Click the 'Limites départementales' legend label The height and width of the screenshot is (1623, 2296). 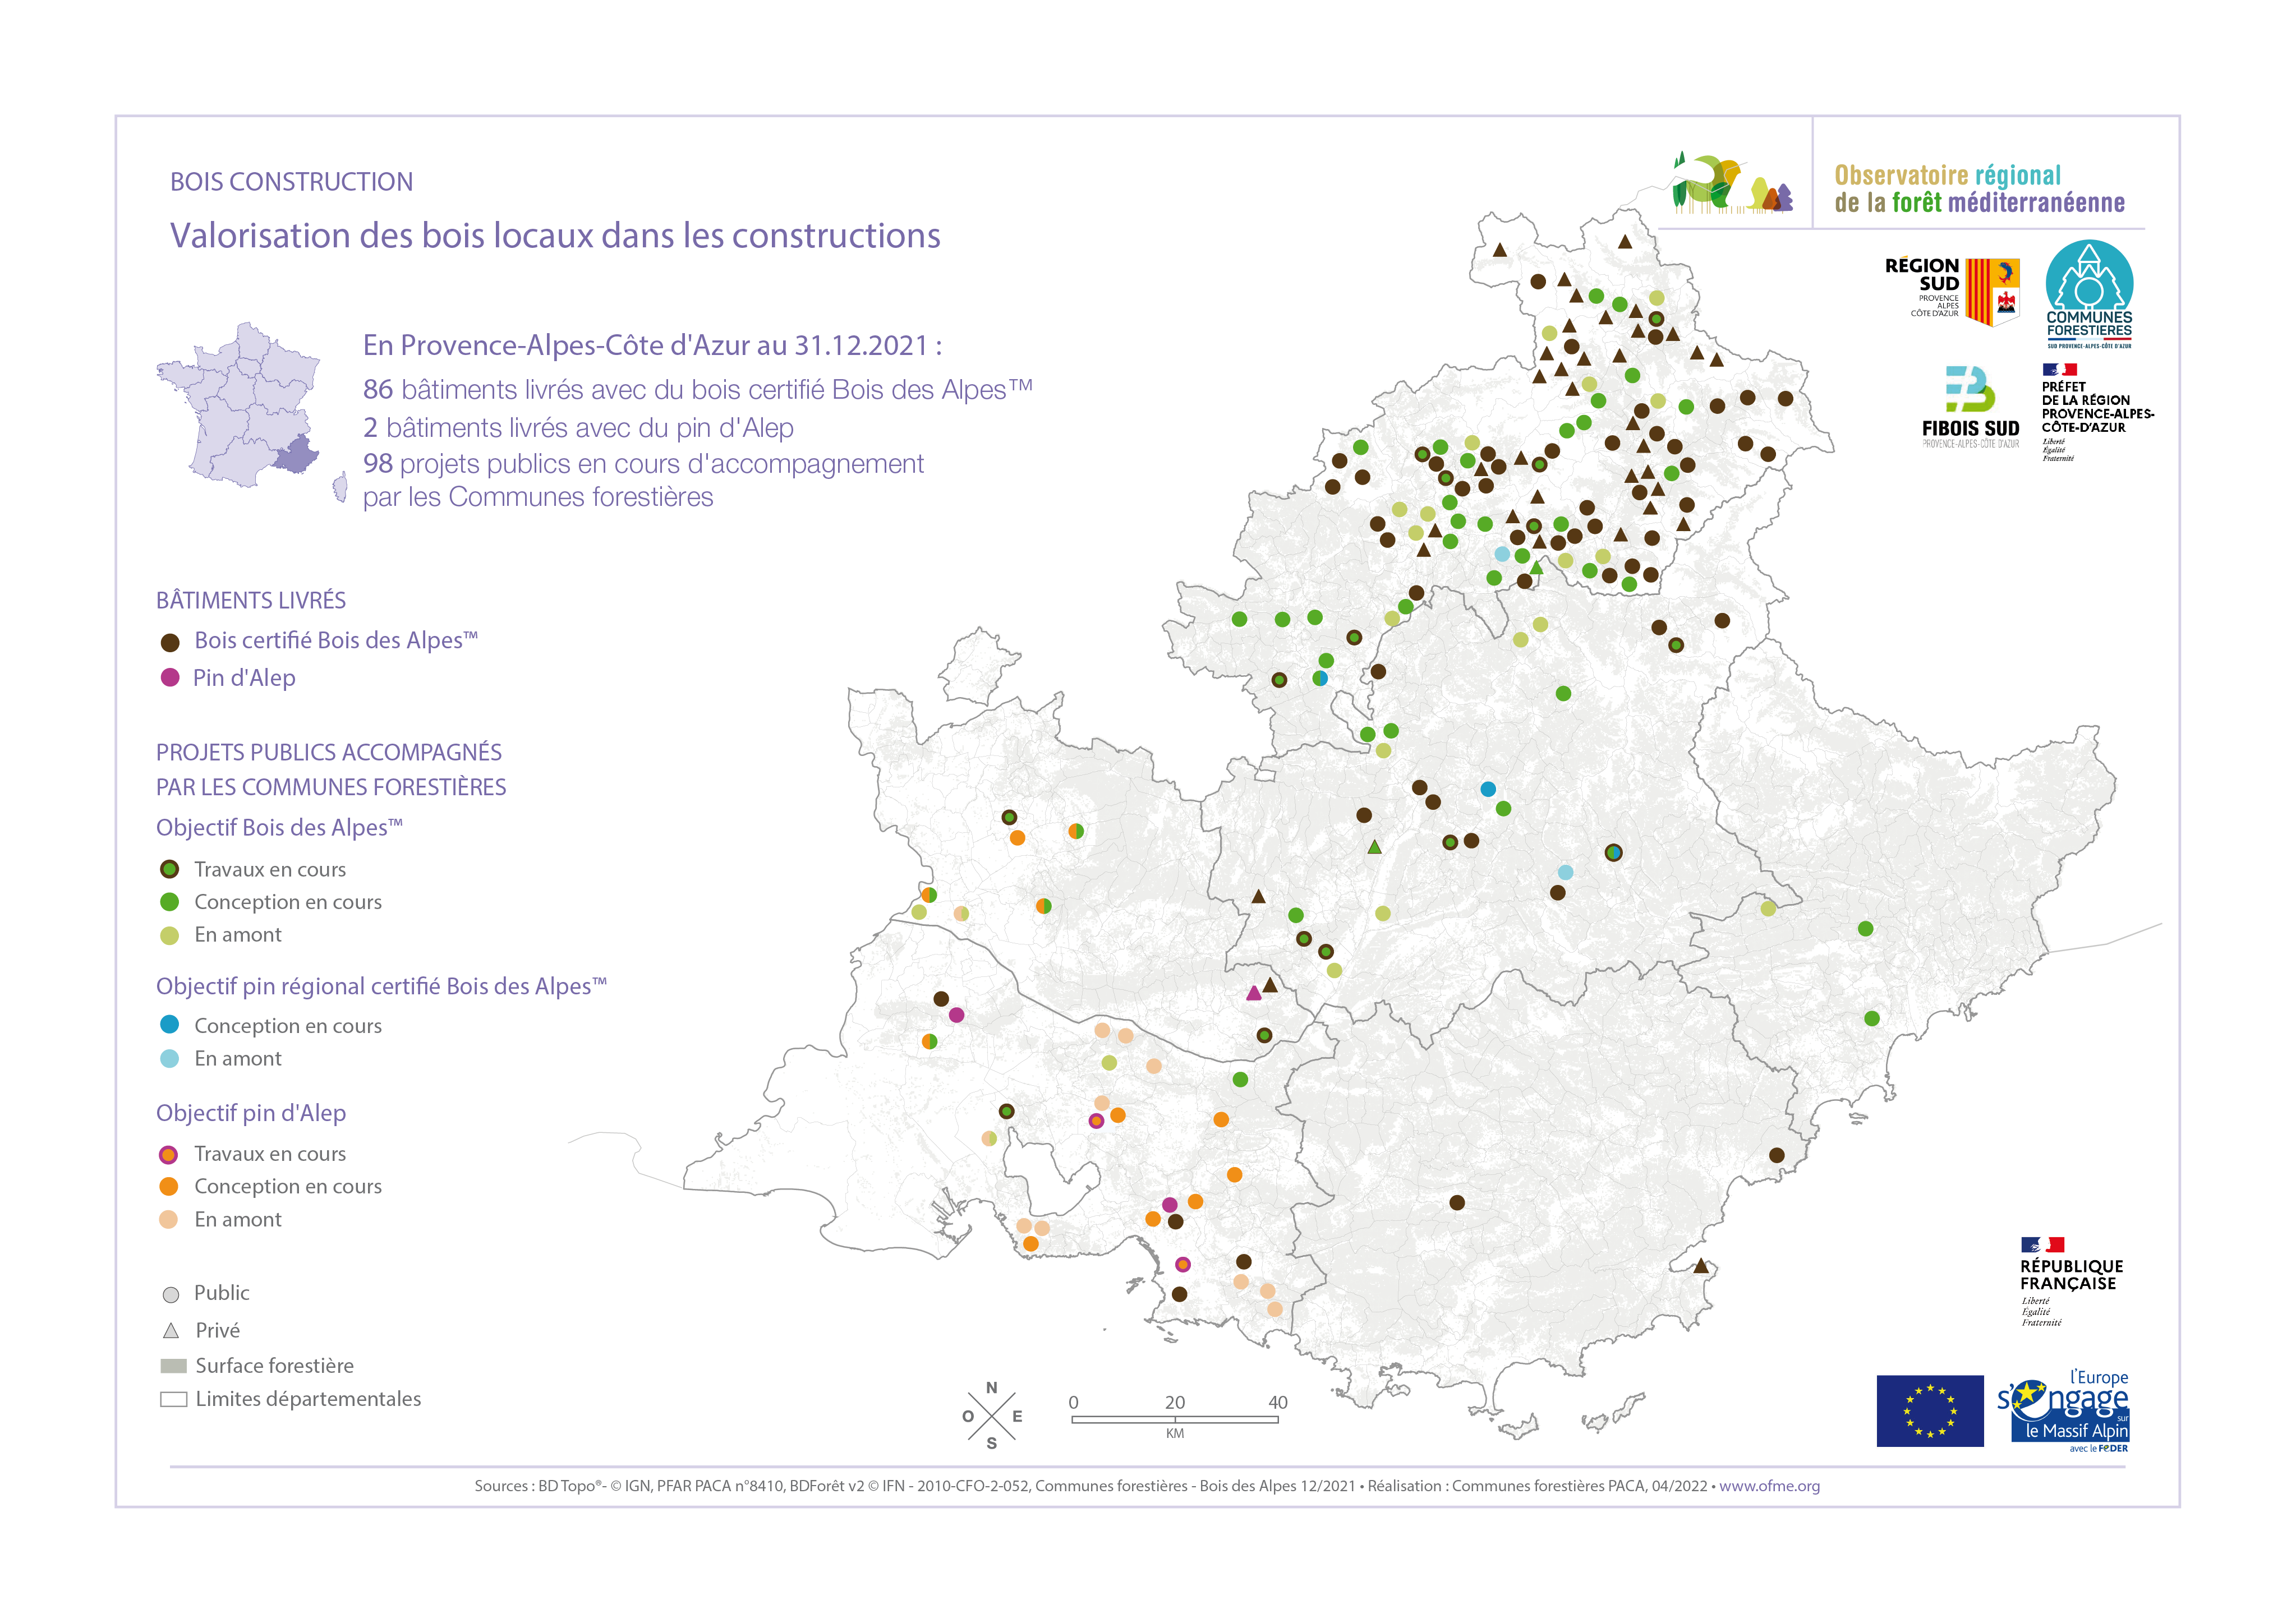point(308,1399)
